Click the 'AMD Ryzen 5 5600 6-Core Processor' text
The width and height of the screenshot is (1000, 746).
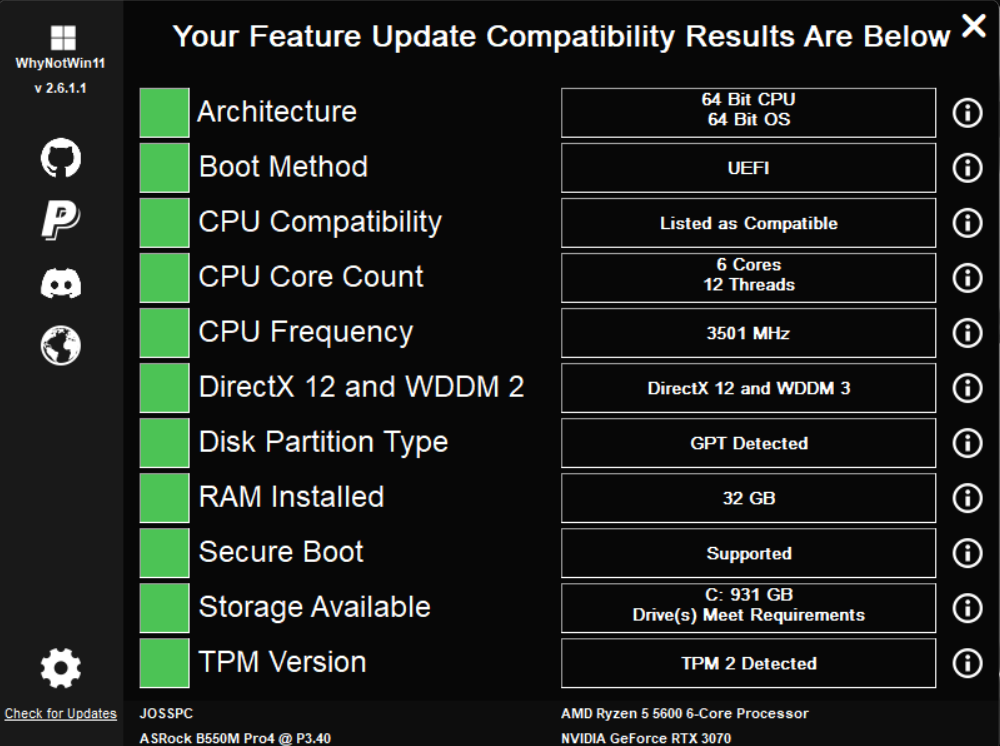point(685,713)
